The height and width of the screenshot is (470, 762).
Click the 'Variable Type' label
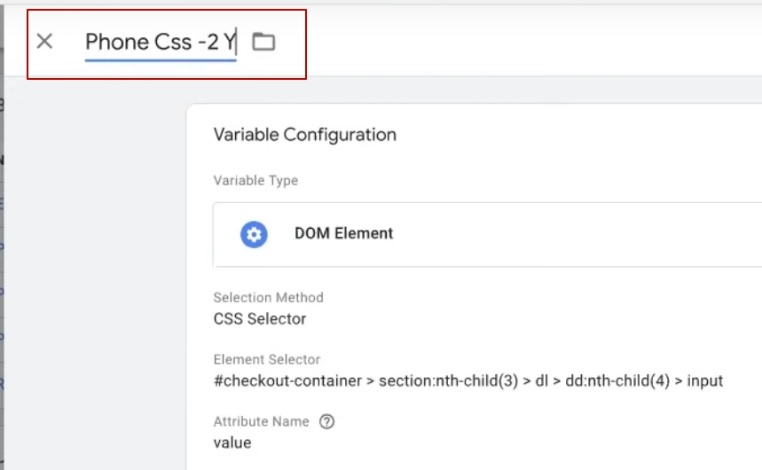[x=255, y=181]
